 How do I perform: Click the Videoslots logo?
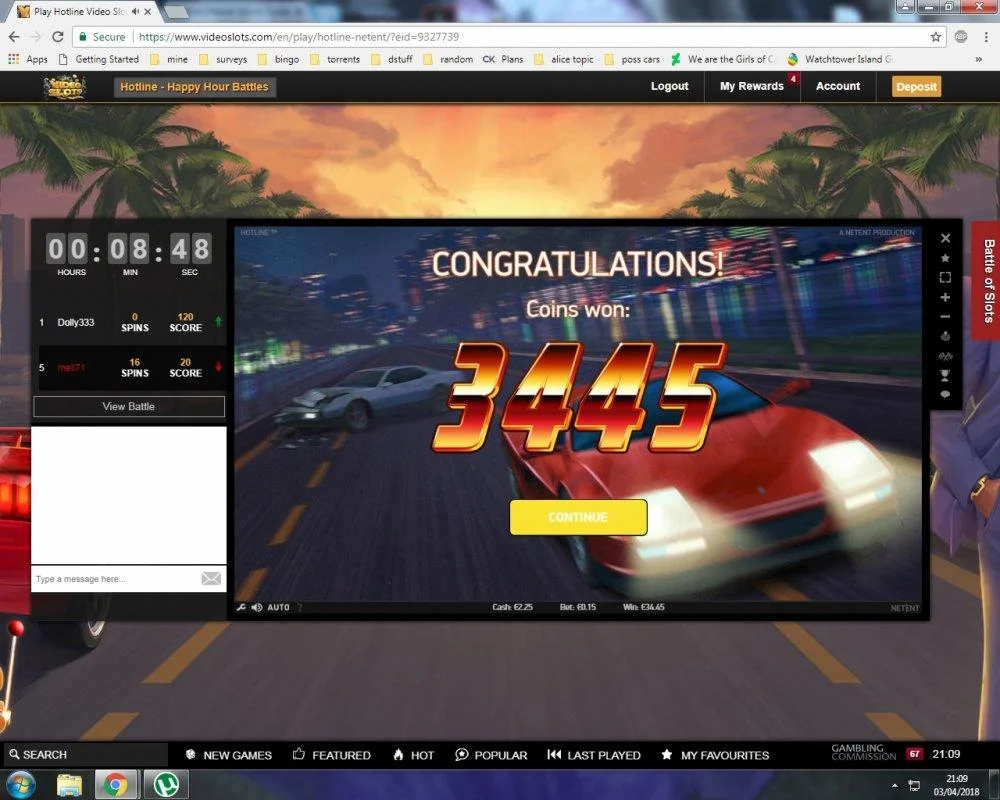(x=64, y=87)
